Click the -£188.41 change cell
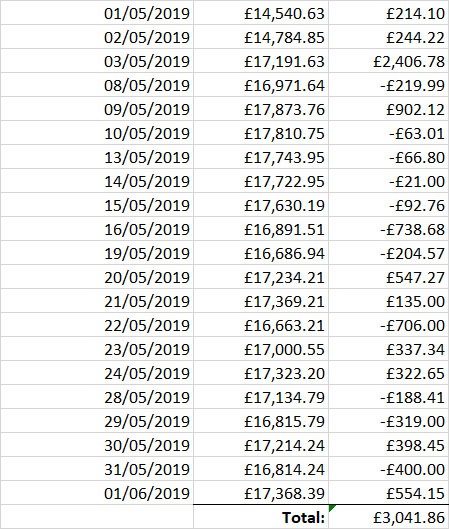449x529 pixels. click(x=389, y=397)
